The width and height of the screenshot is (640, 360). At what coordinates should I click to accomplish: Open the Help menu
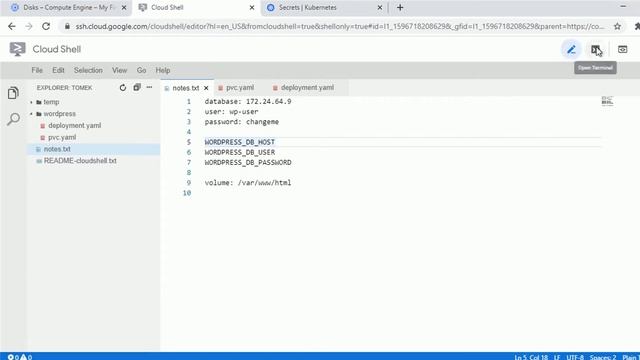tap(163, 70)
